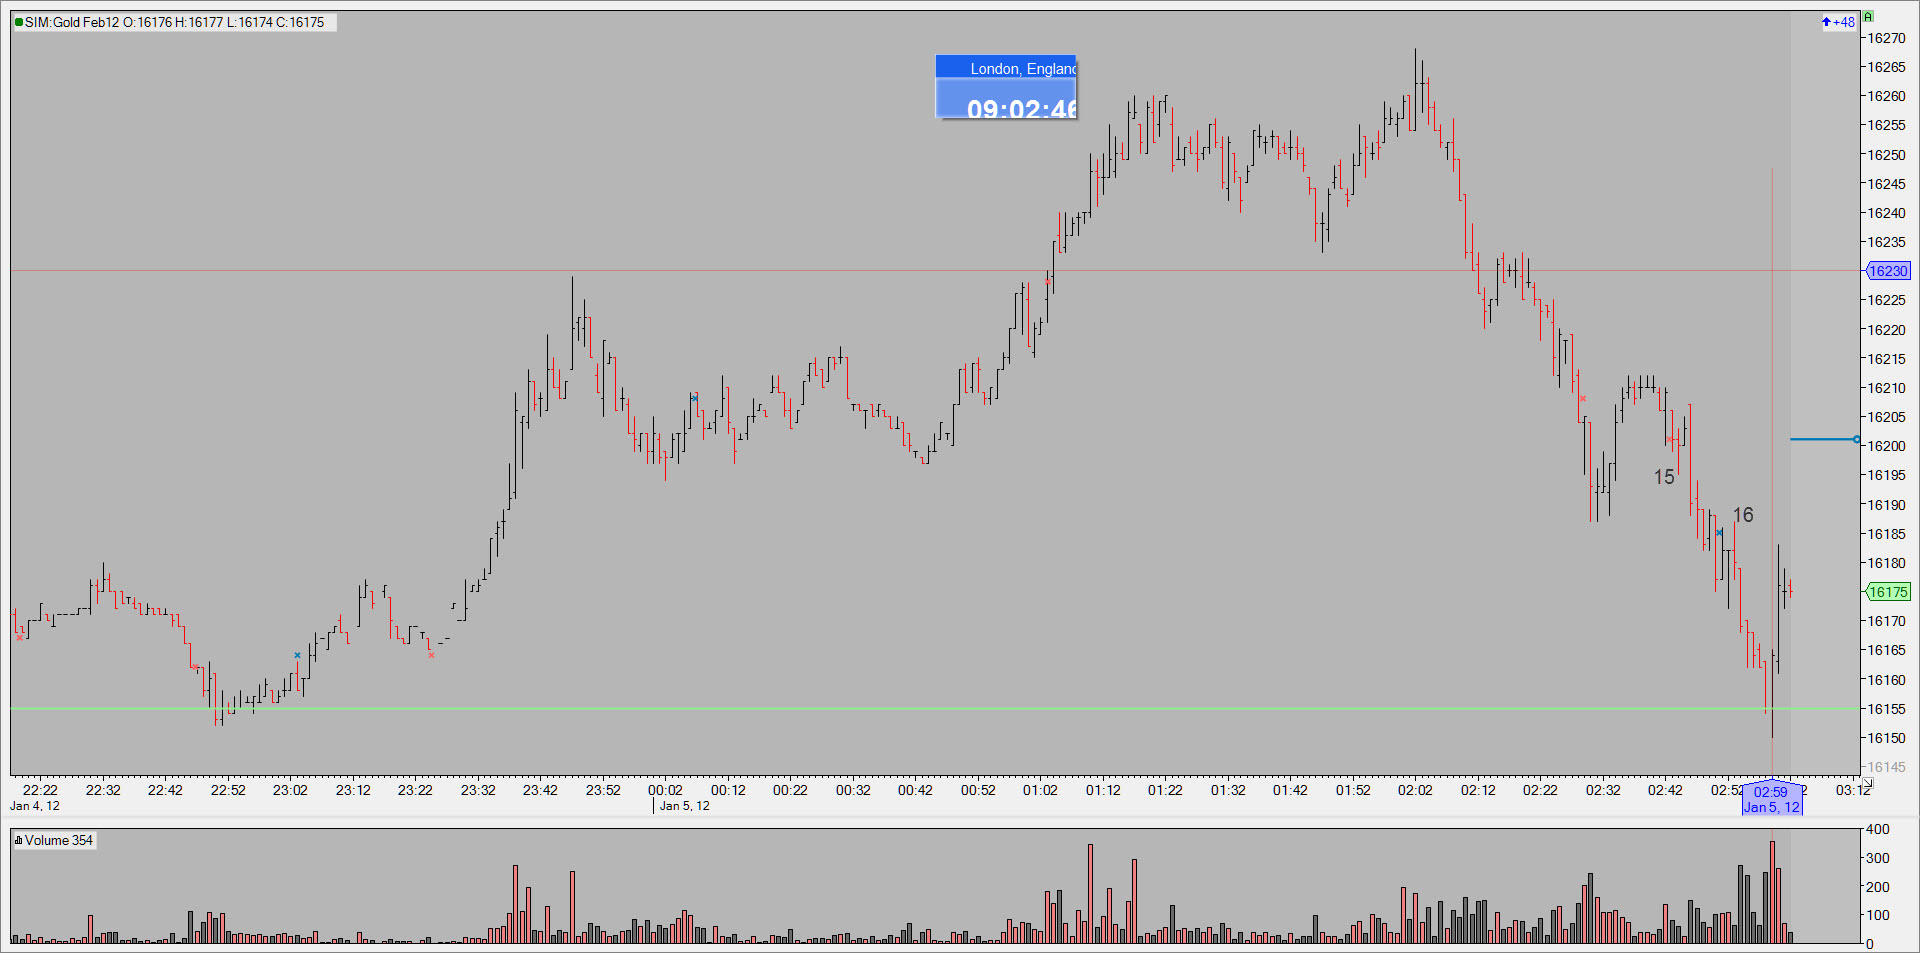This screenshot has height=953, width=1920.
Task: Select the annotation text 15 on chart
Action: pyautogui.click(x=1664, y=477)
